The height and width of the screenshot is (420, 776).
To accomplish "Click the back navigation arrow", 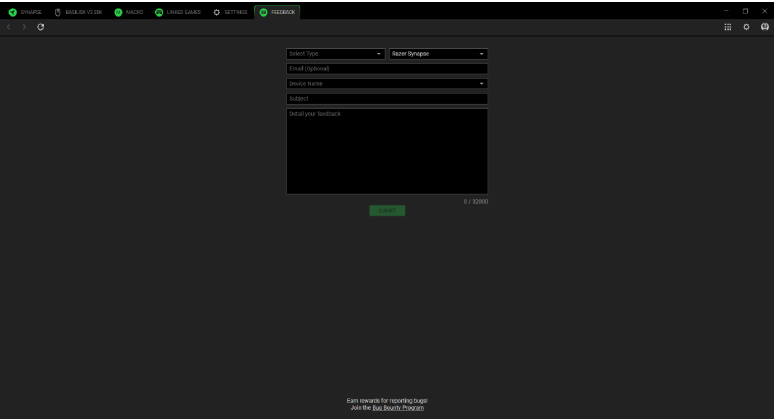I will point(8,27).
